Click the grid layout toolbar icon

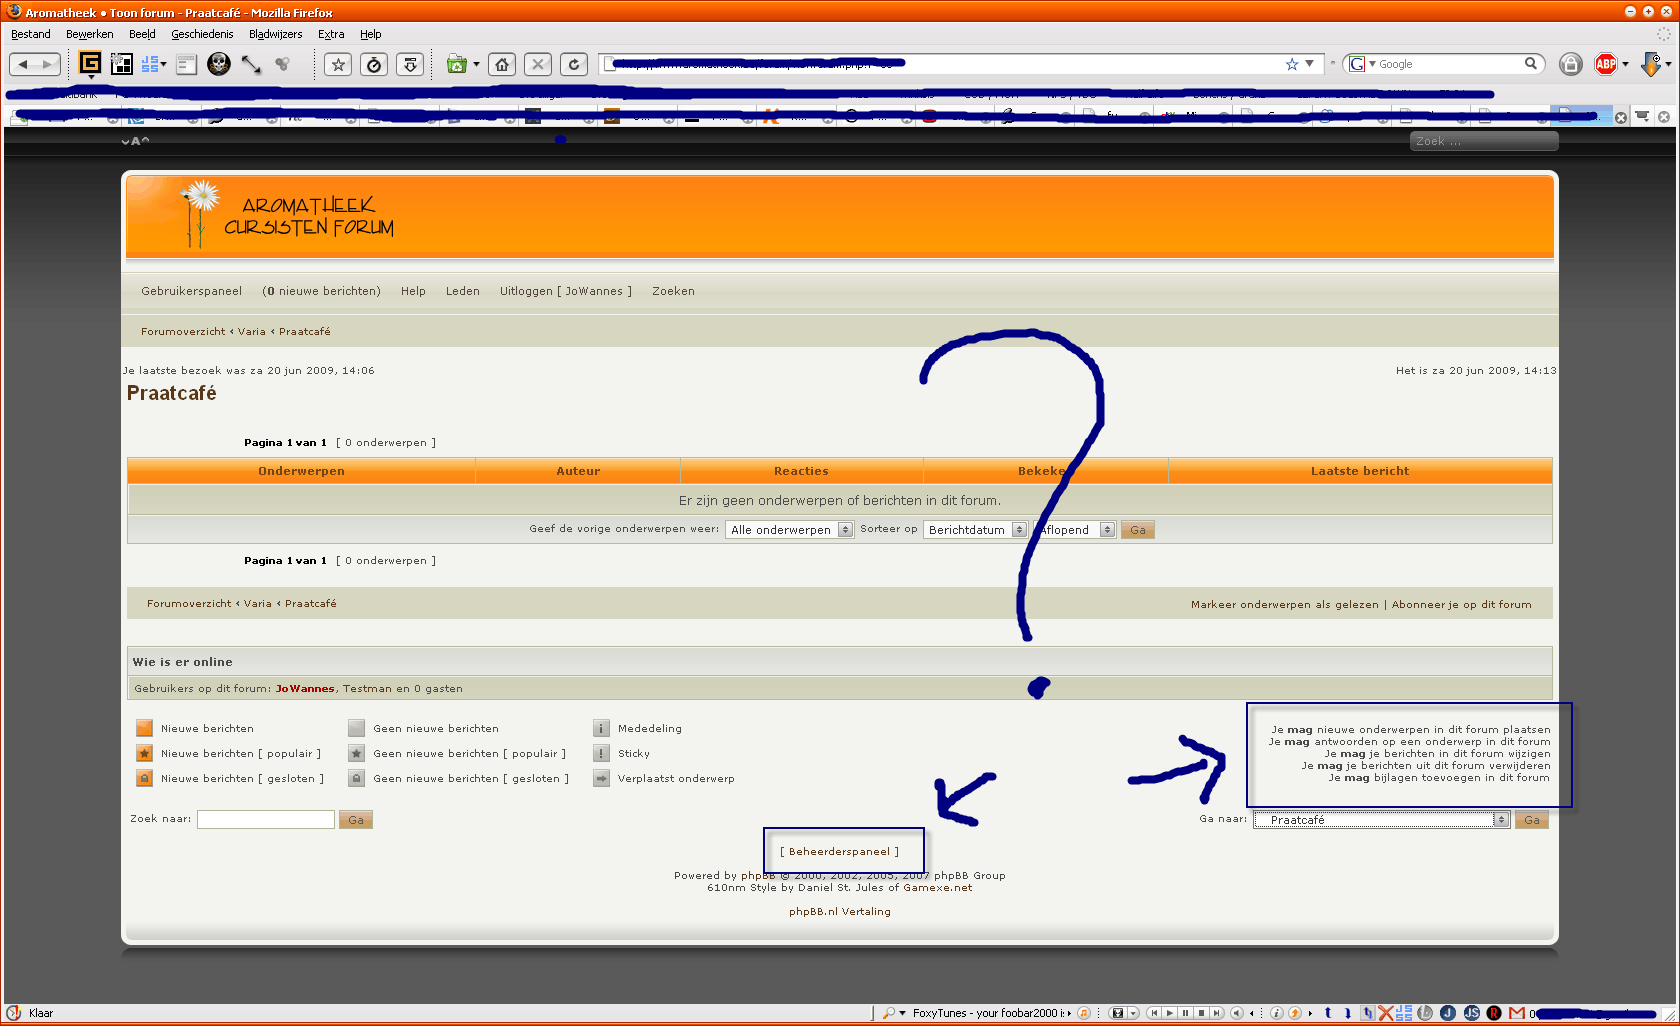[122, 64]
